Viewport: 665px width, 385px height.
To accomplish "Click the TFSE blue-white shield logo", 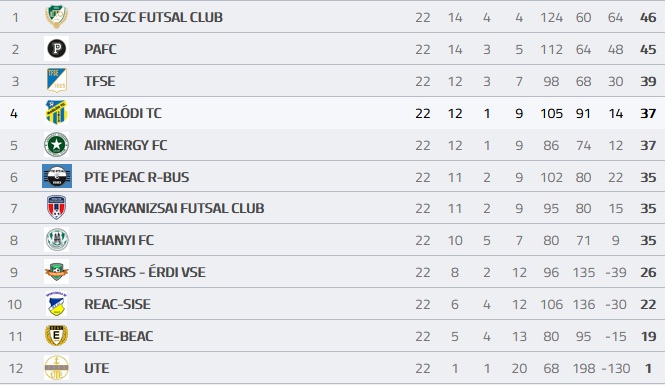I will [56, 81].
